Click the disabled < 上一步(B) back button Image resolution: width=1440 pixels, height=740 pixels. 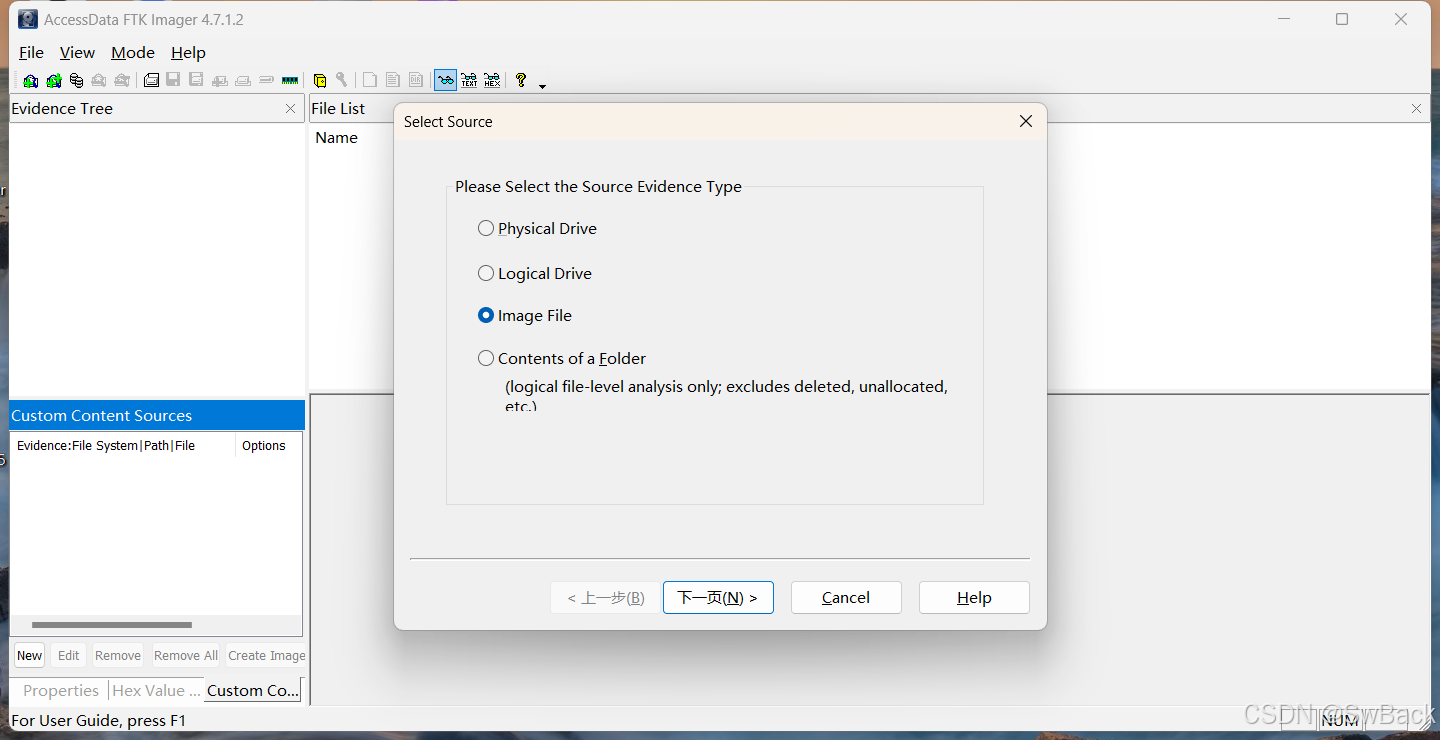[x=605, y=597]
